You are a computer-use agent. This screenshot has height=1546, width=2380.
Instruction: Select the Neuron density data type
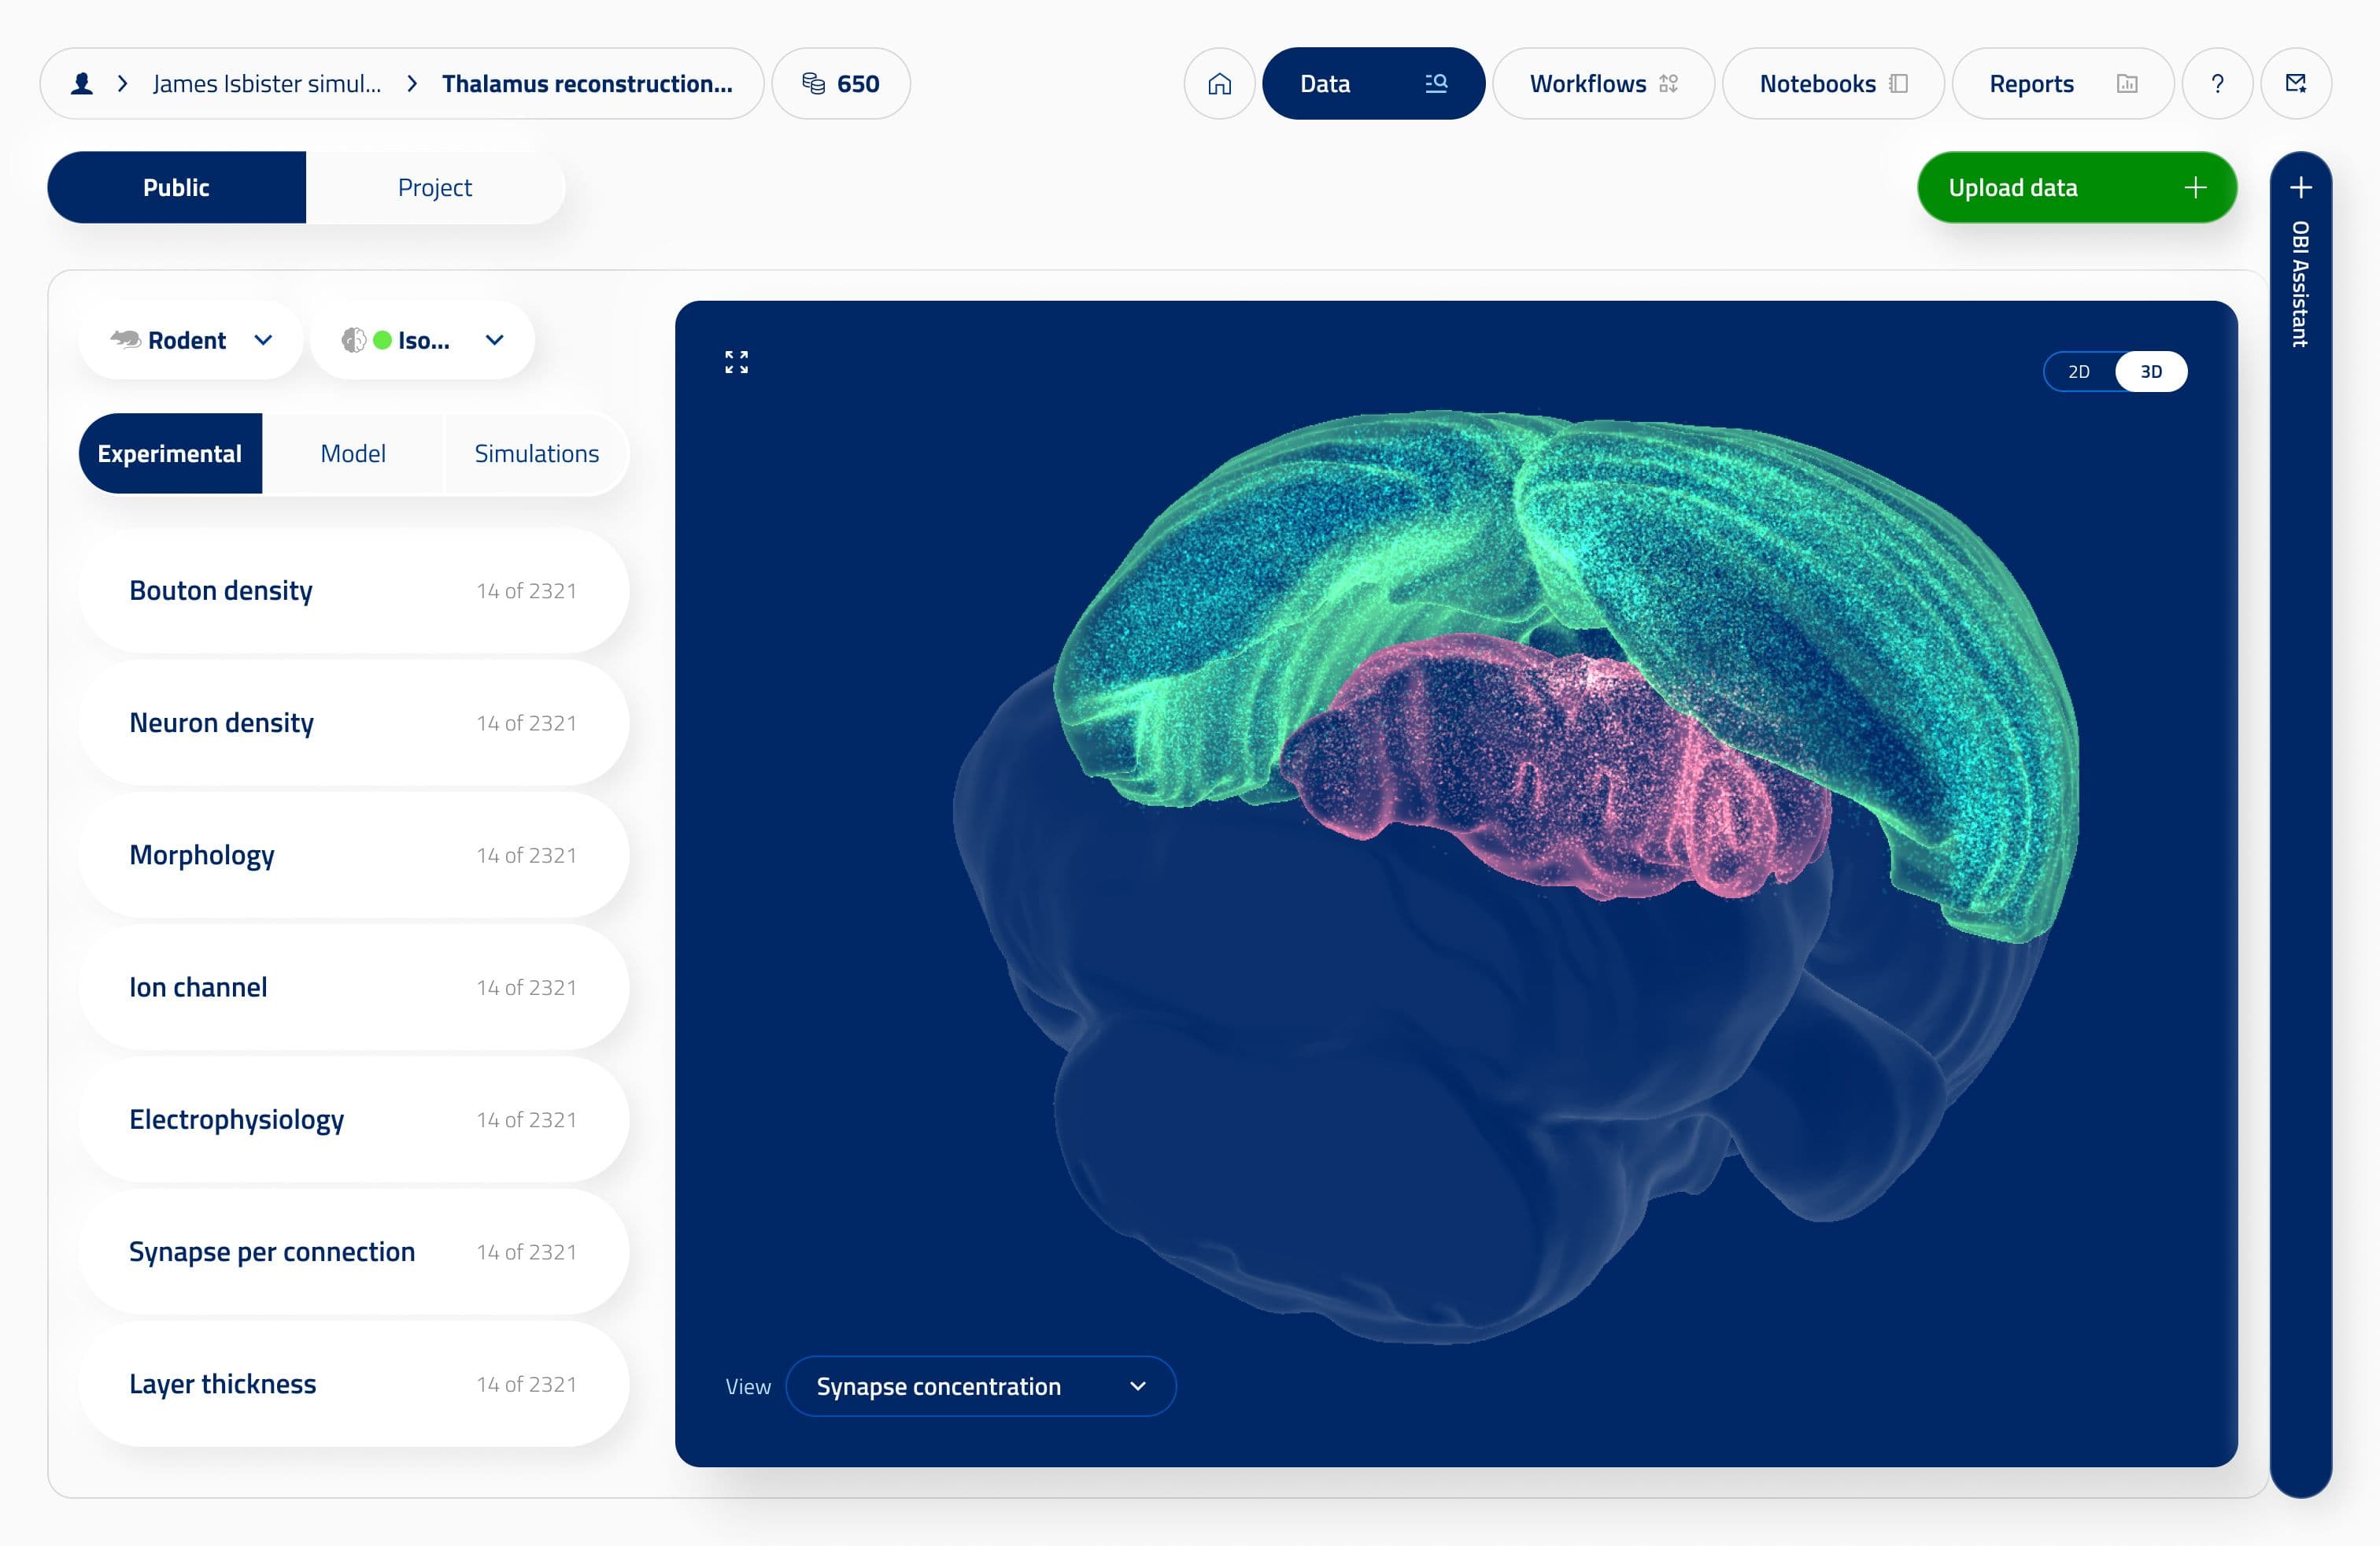coord(353,723)
